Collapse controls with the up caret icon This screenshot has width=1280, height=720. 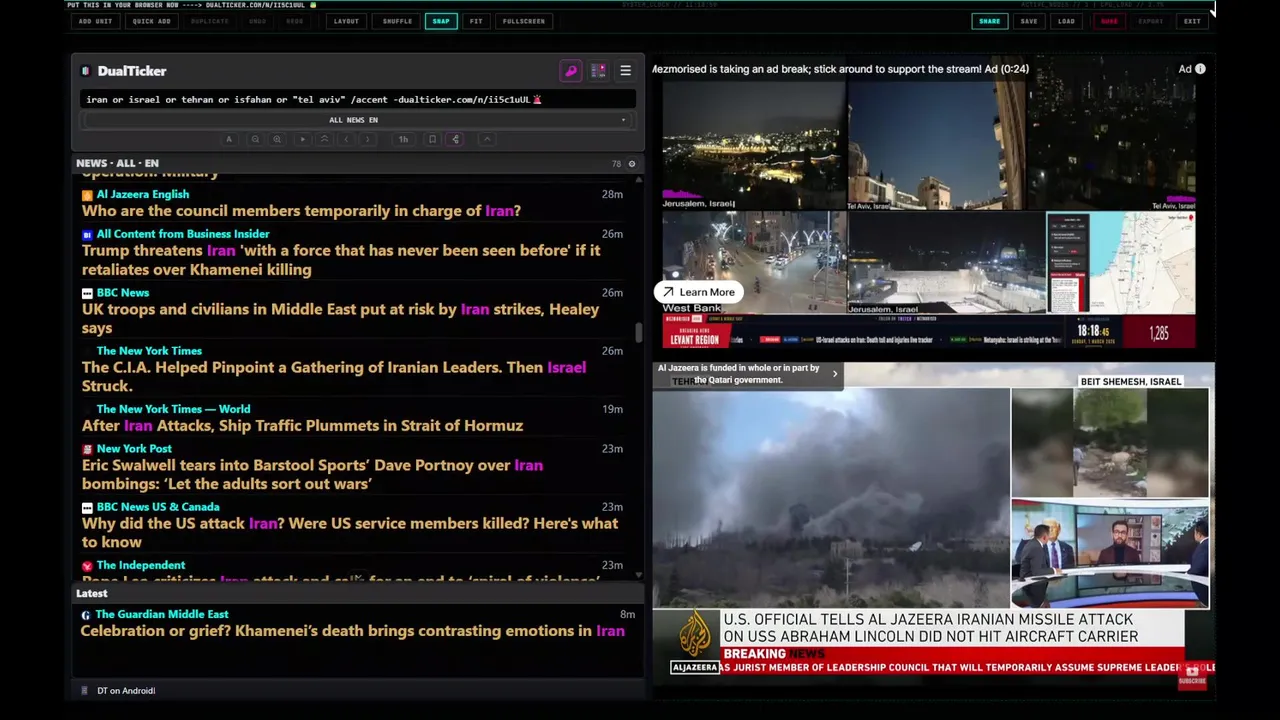(x=487, y=139)
